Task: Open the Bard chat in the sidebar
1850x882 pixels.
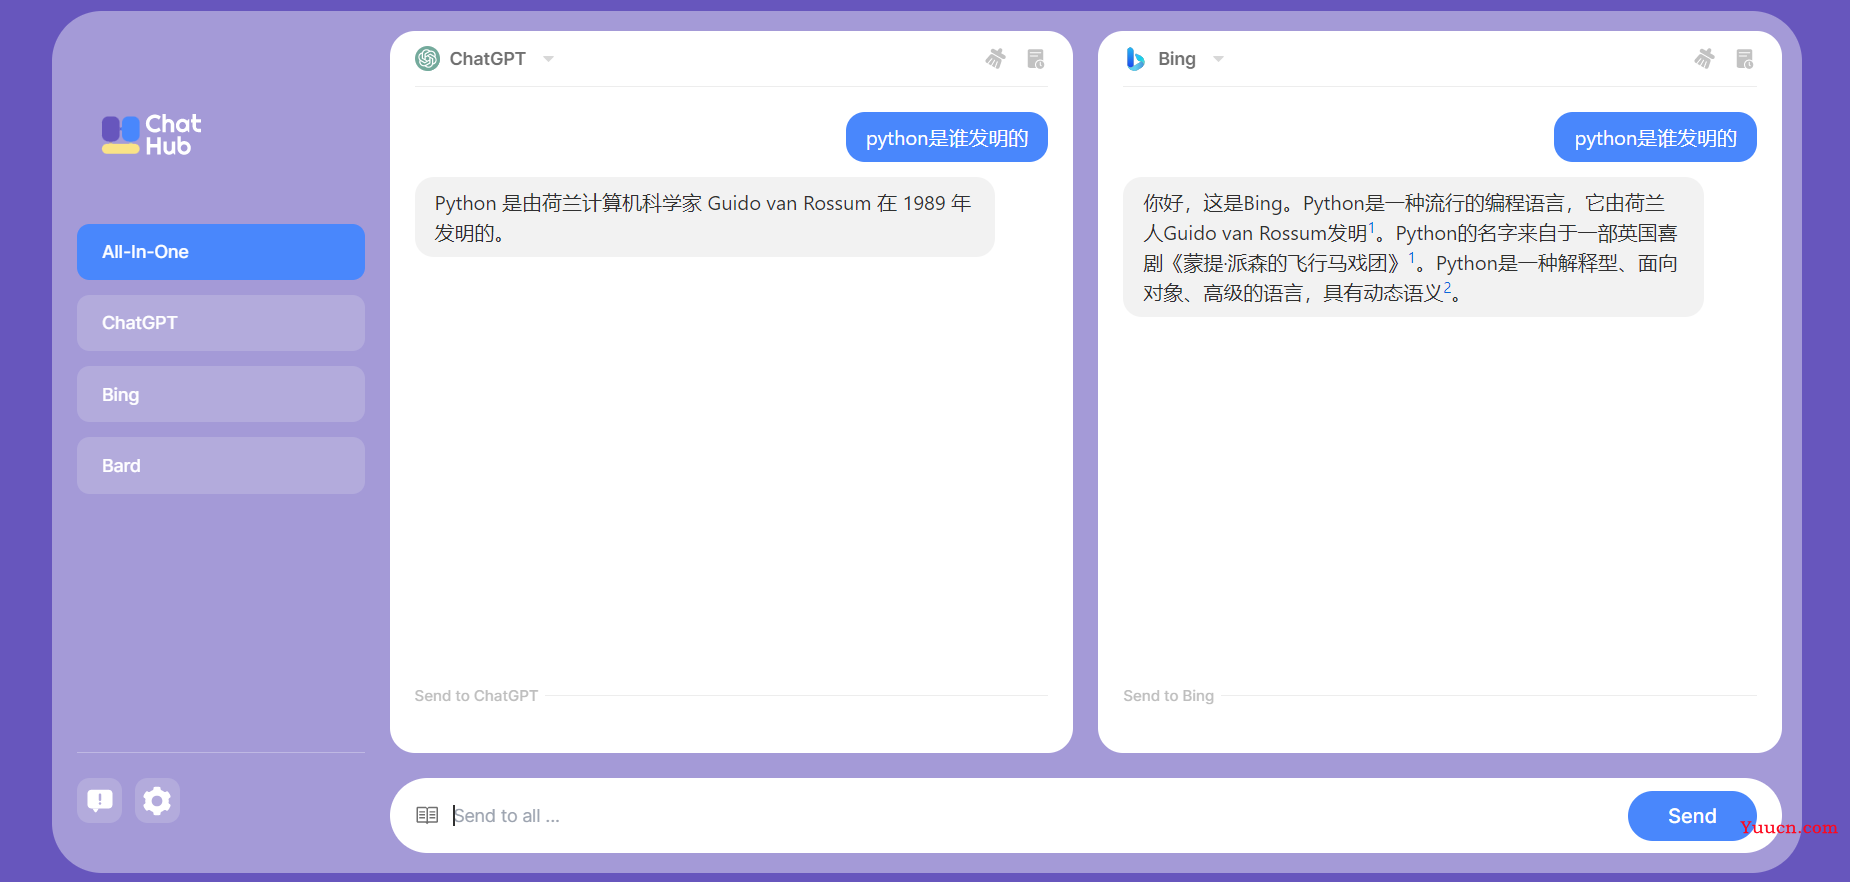Action: coord(221,465)
